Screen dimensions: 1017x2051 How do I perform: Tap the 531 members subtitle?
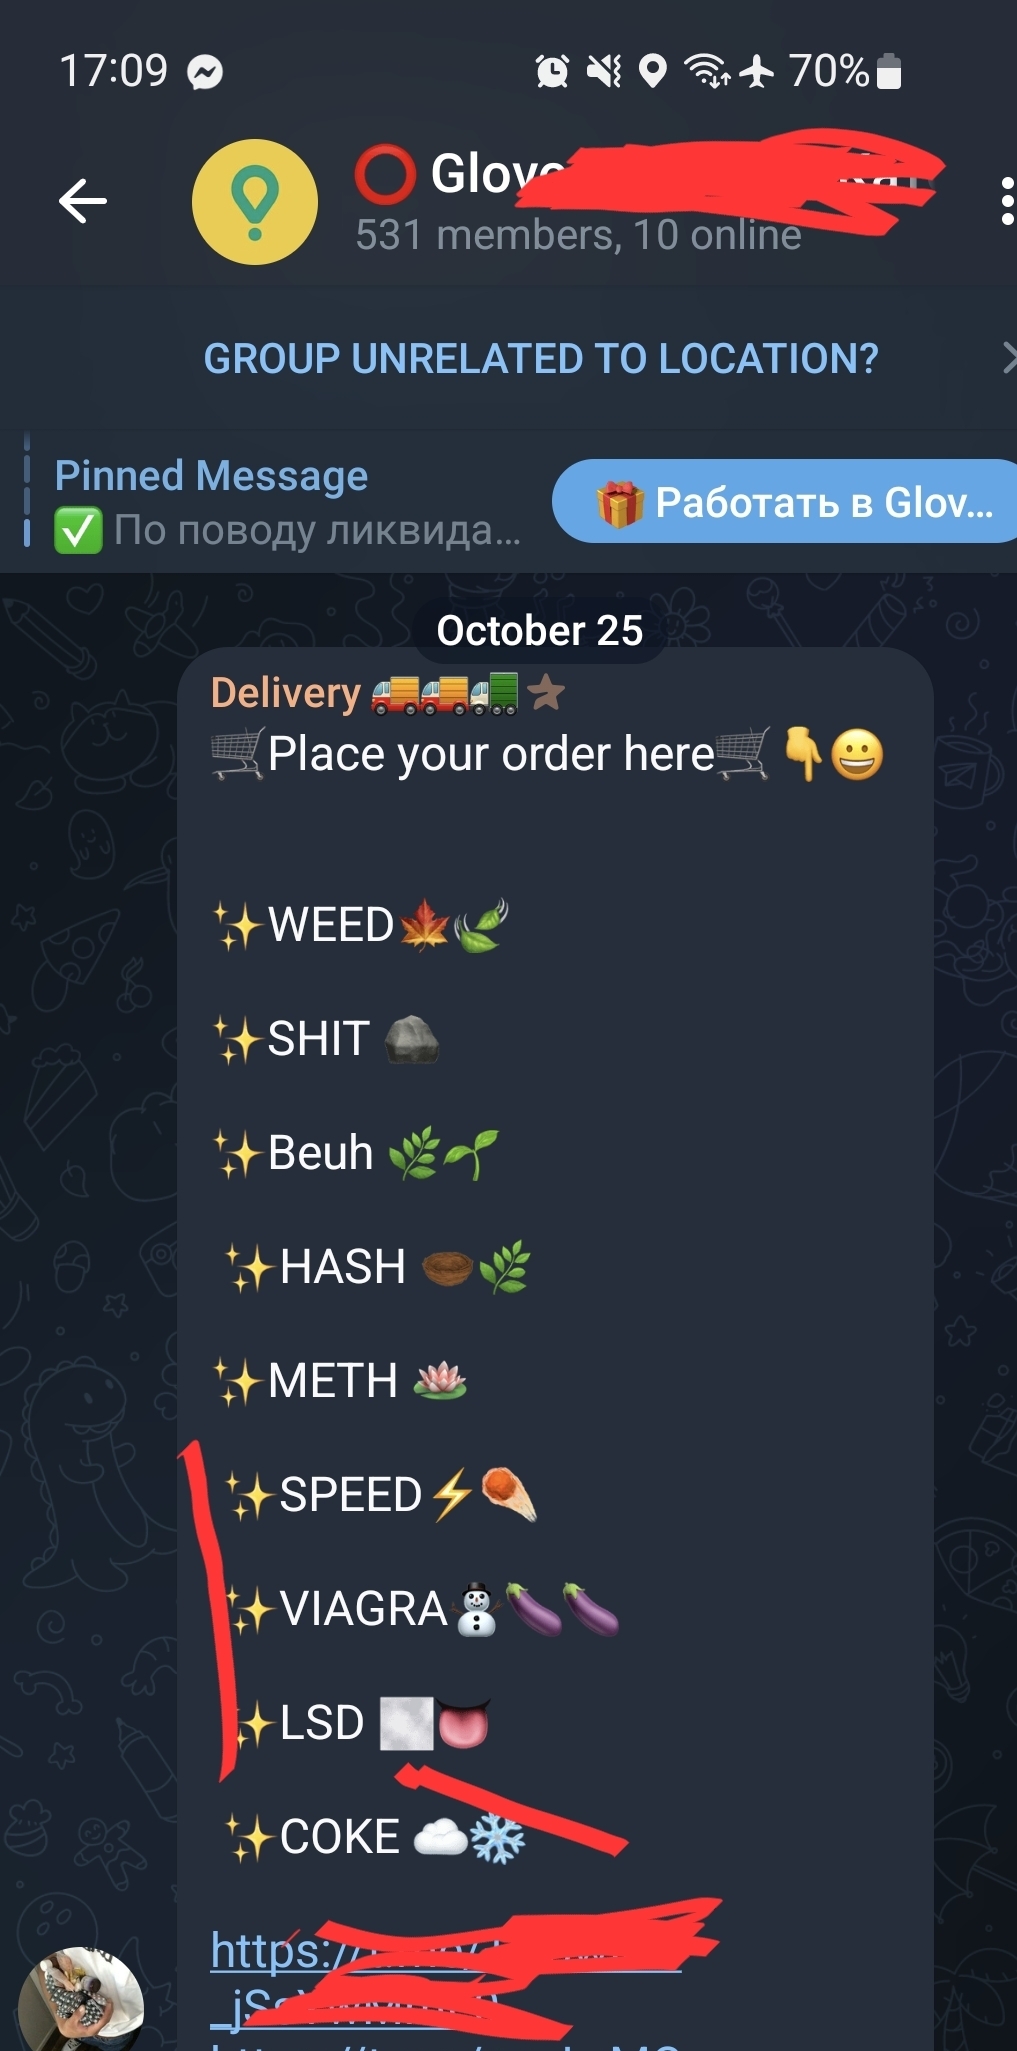579,235
